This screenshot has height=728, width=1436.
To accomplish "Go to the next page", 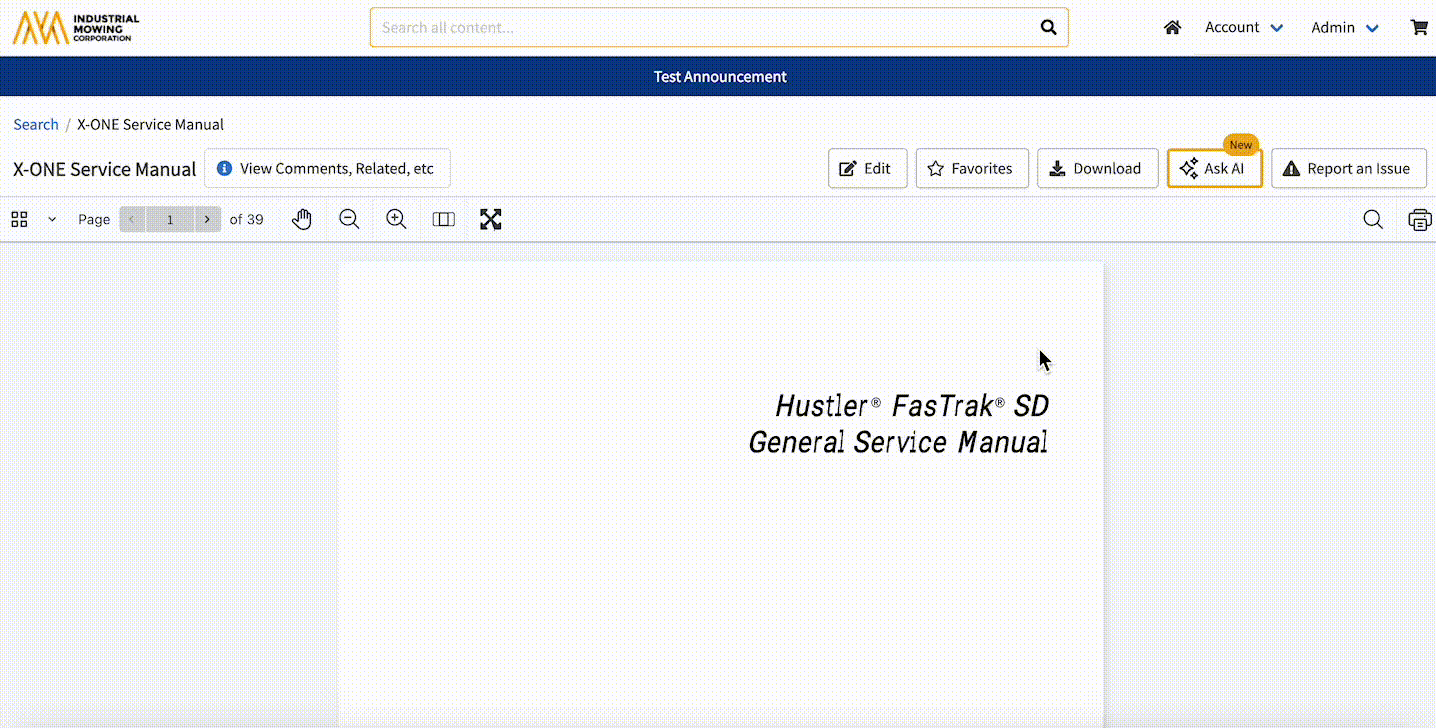I will (x=207, y=220).
